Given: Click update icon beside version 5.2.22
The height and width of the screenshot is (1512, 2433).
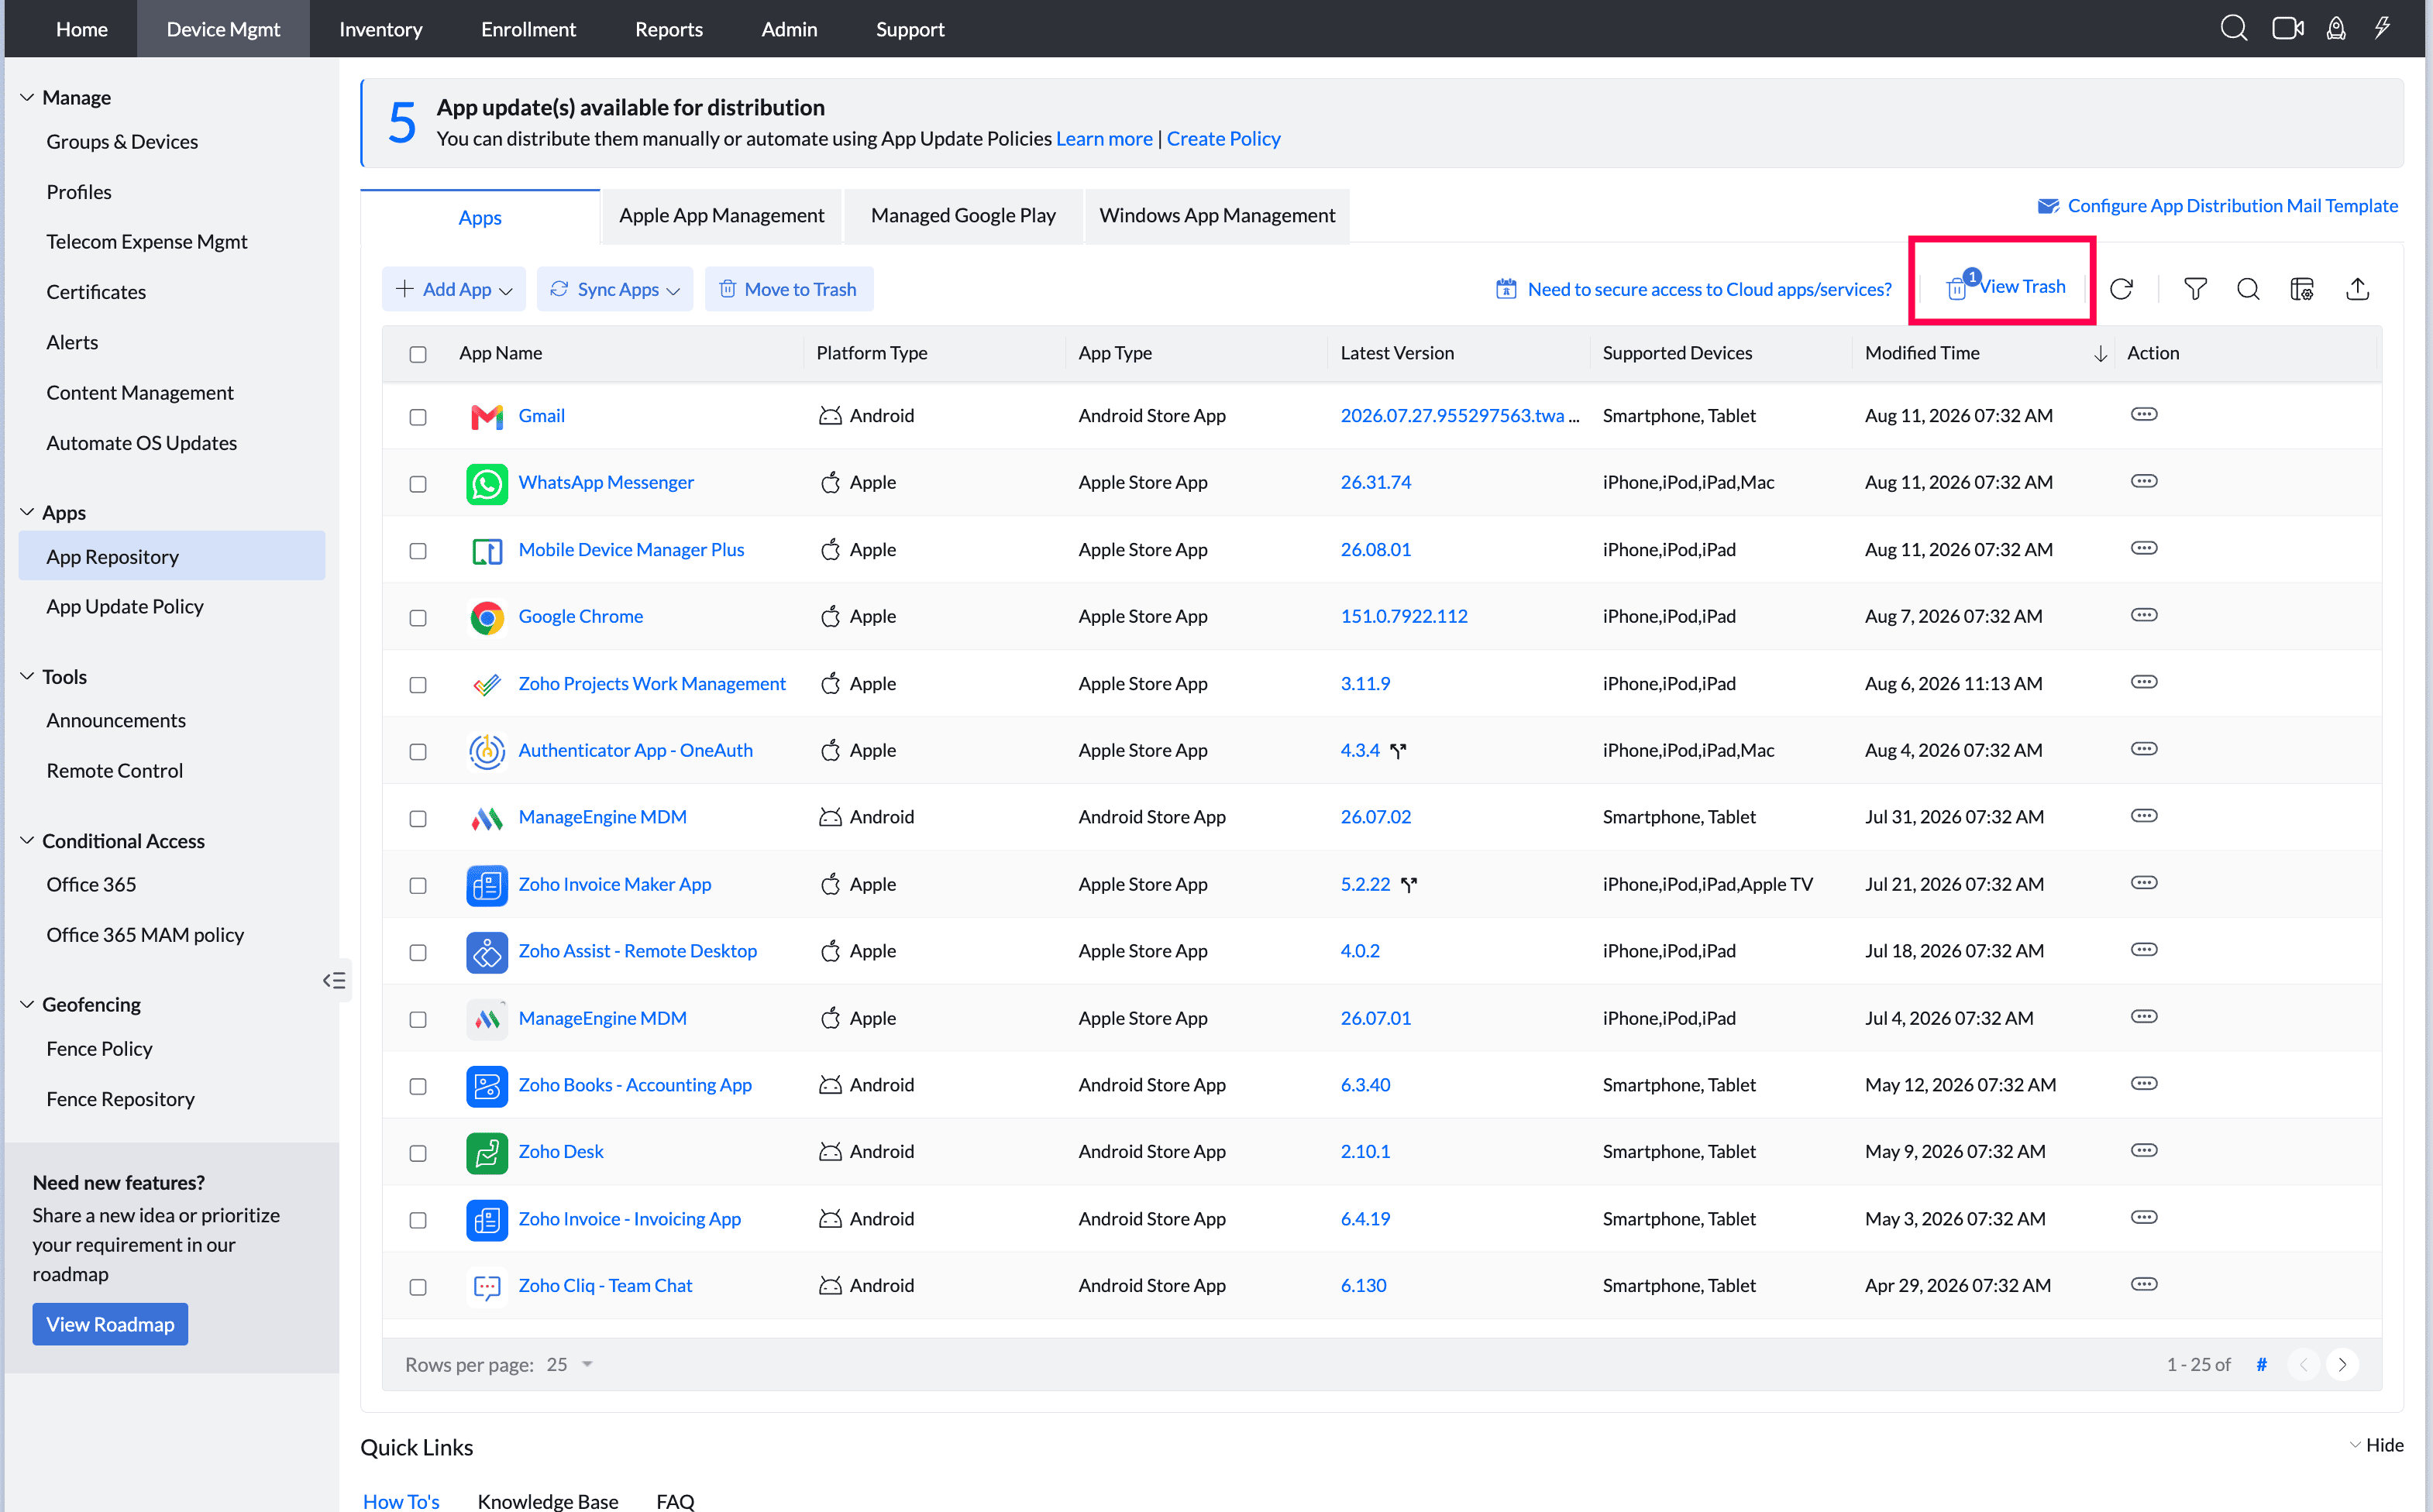Looking at the screenshot, I should [x=1408, y=885].
